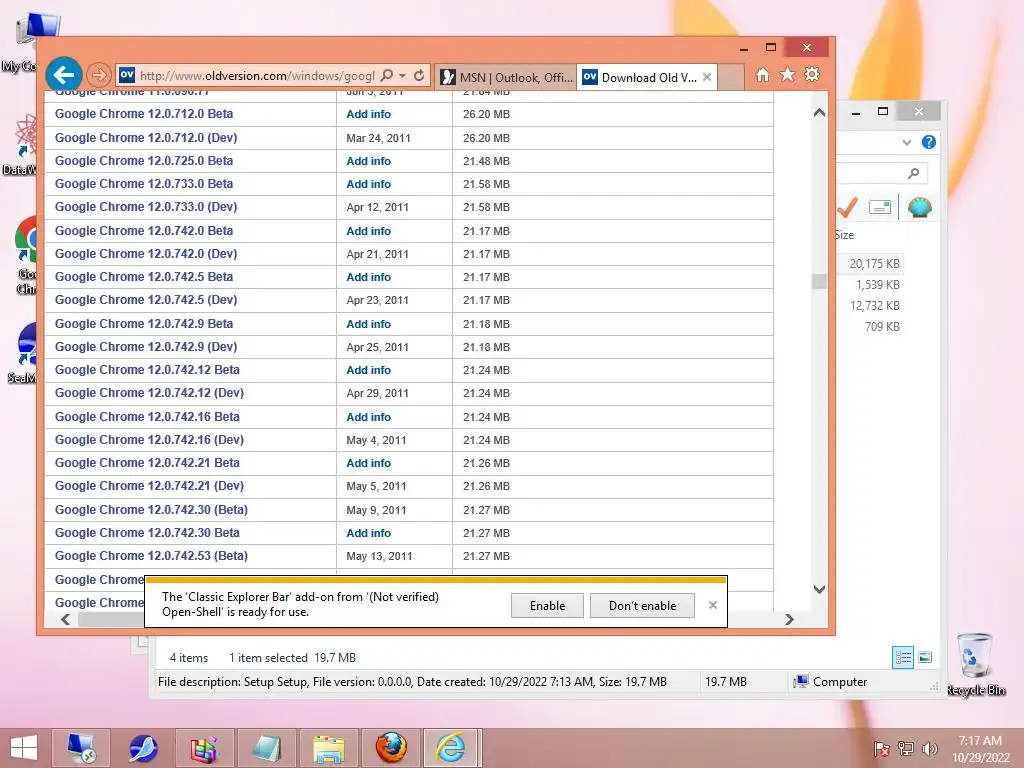The image size is (1024, 768).
Task: Select Internet Explorer taskbar icon
Action: coord(452,748)
